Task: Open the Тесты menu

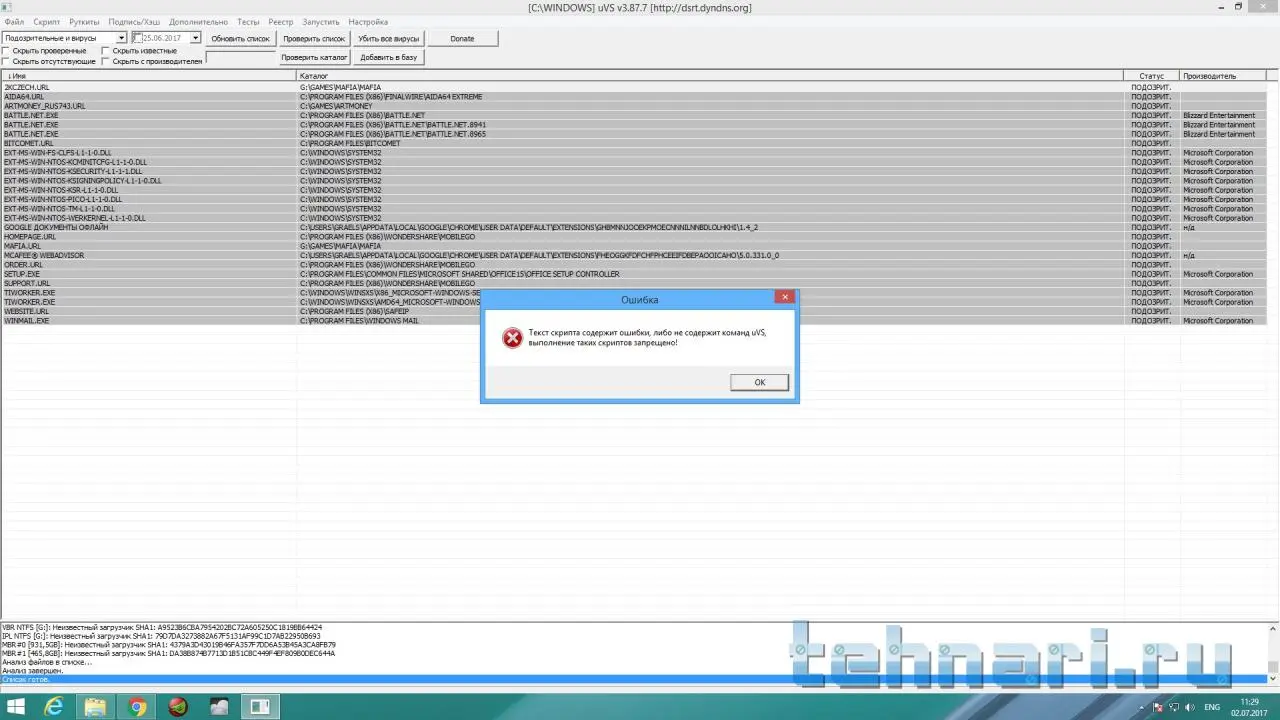Action: 248,22
